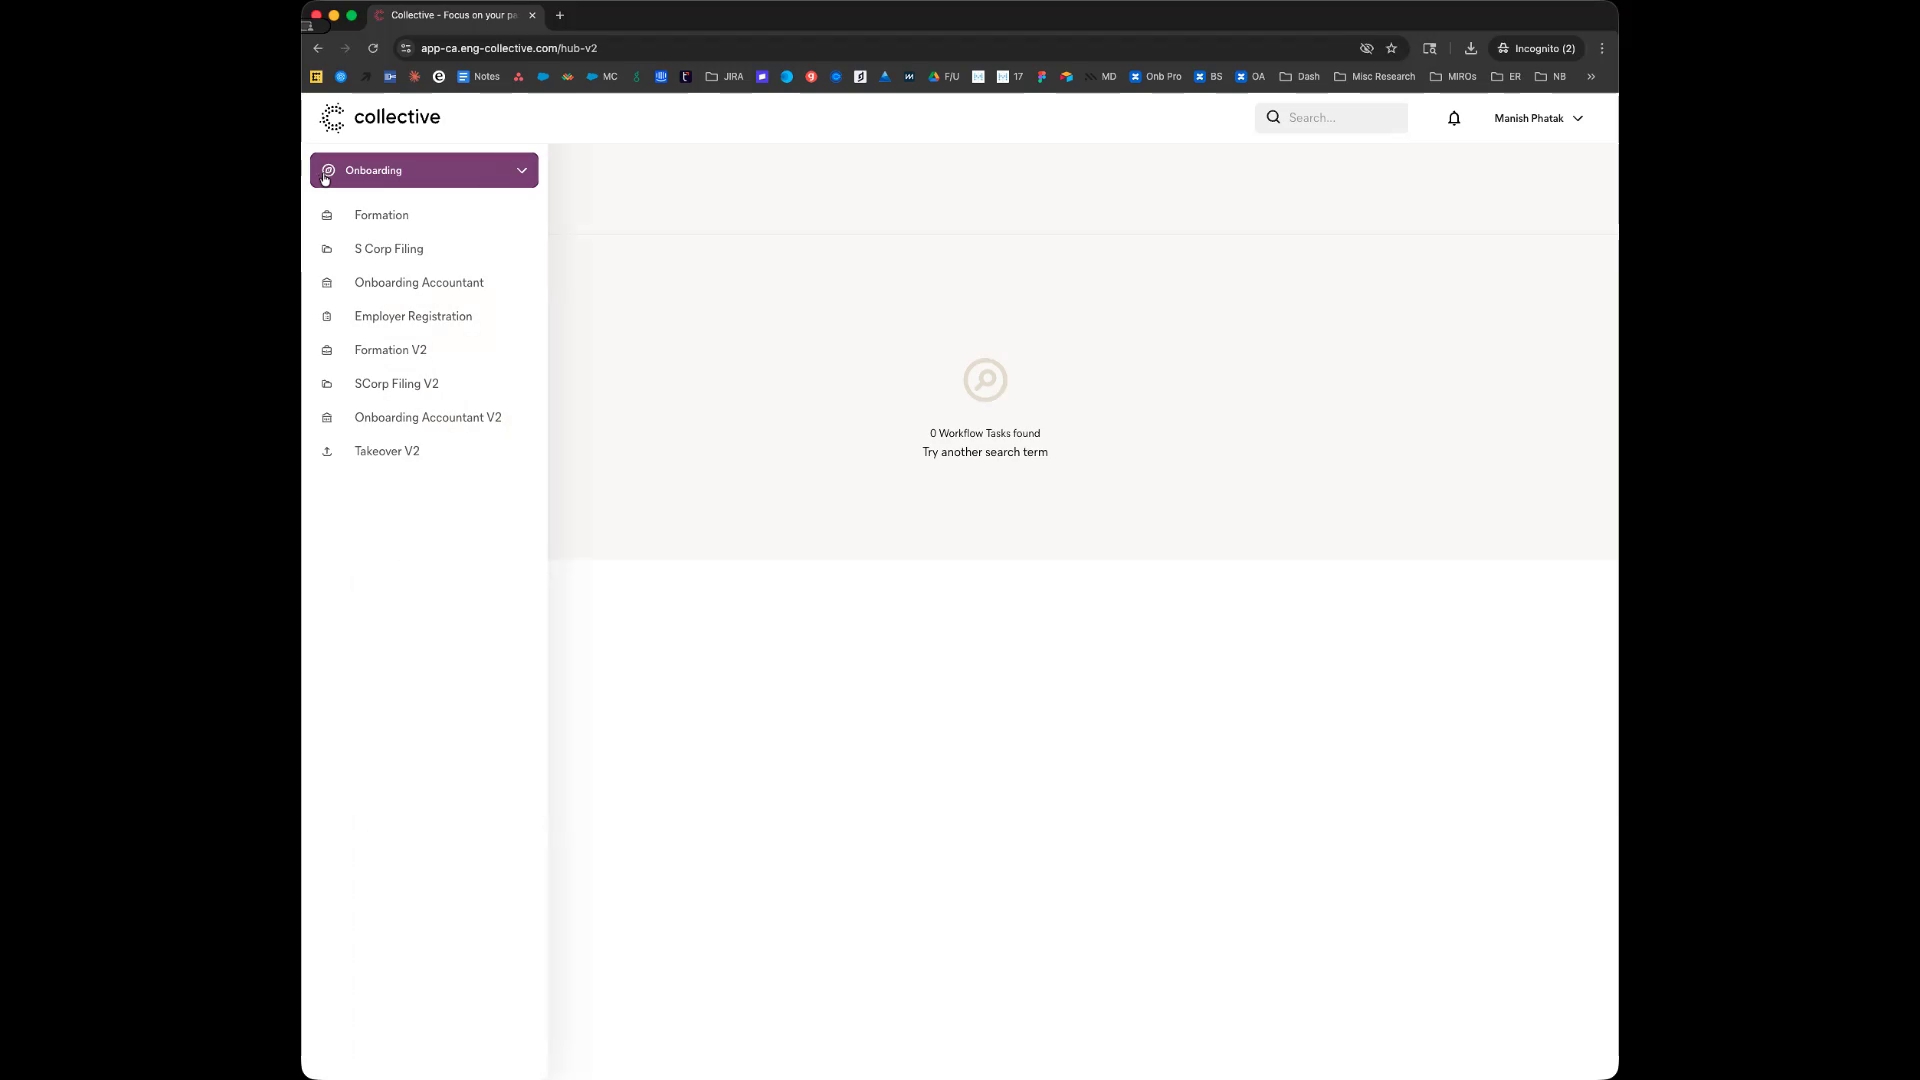Bookmark this page with star icon

click(1391, 48)
